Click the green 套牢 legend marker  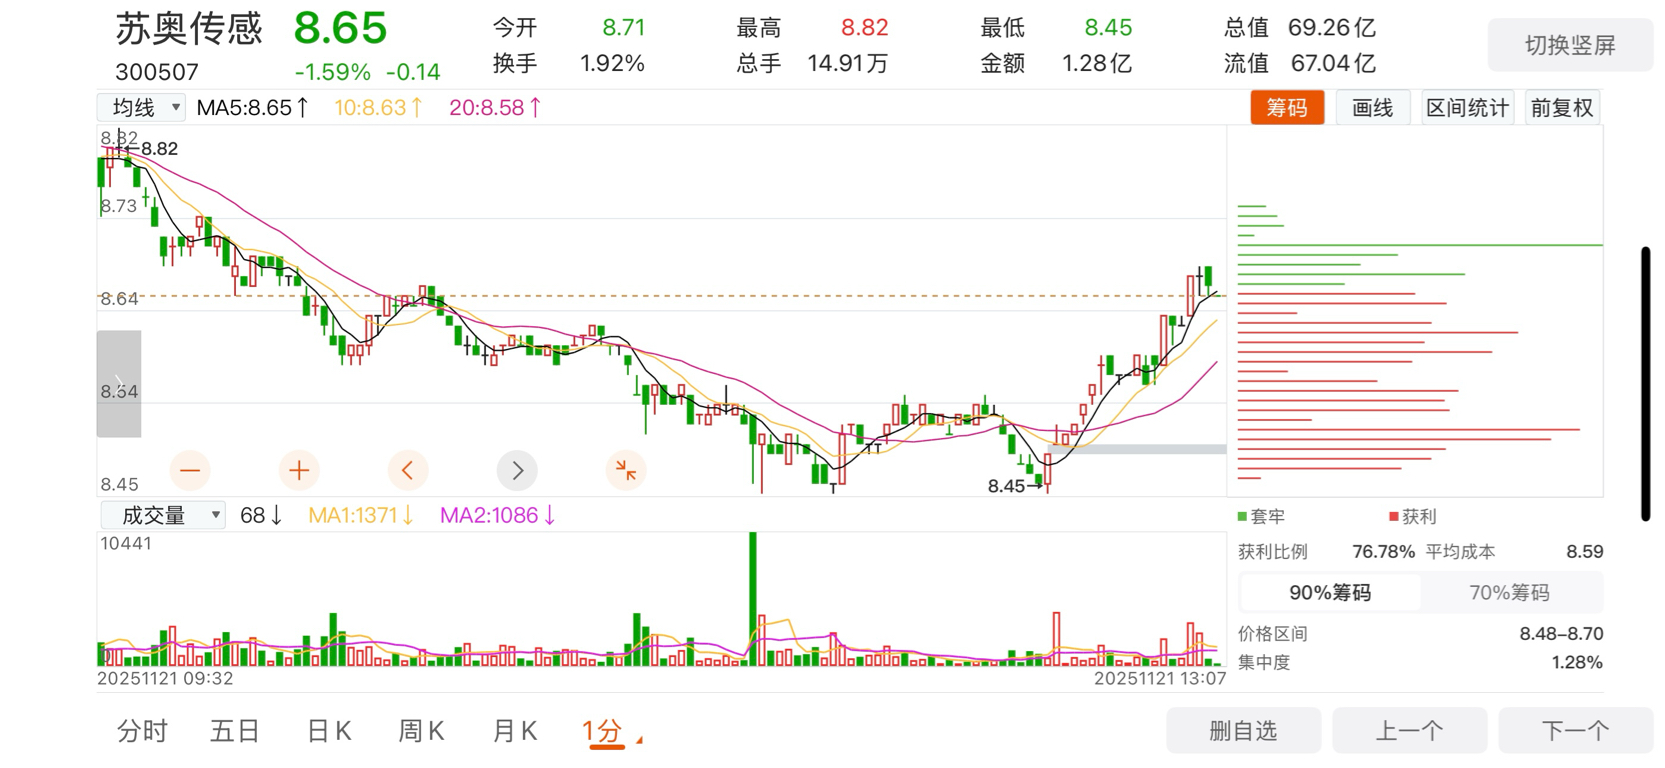[x=1242, y=517]
